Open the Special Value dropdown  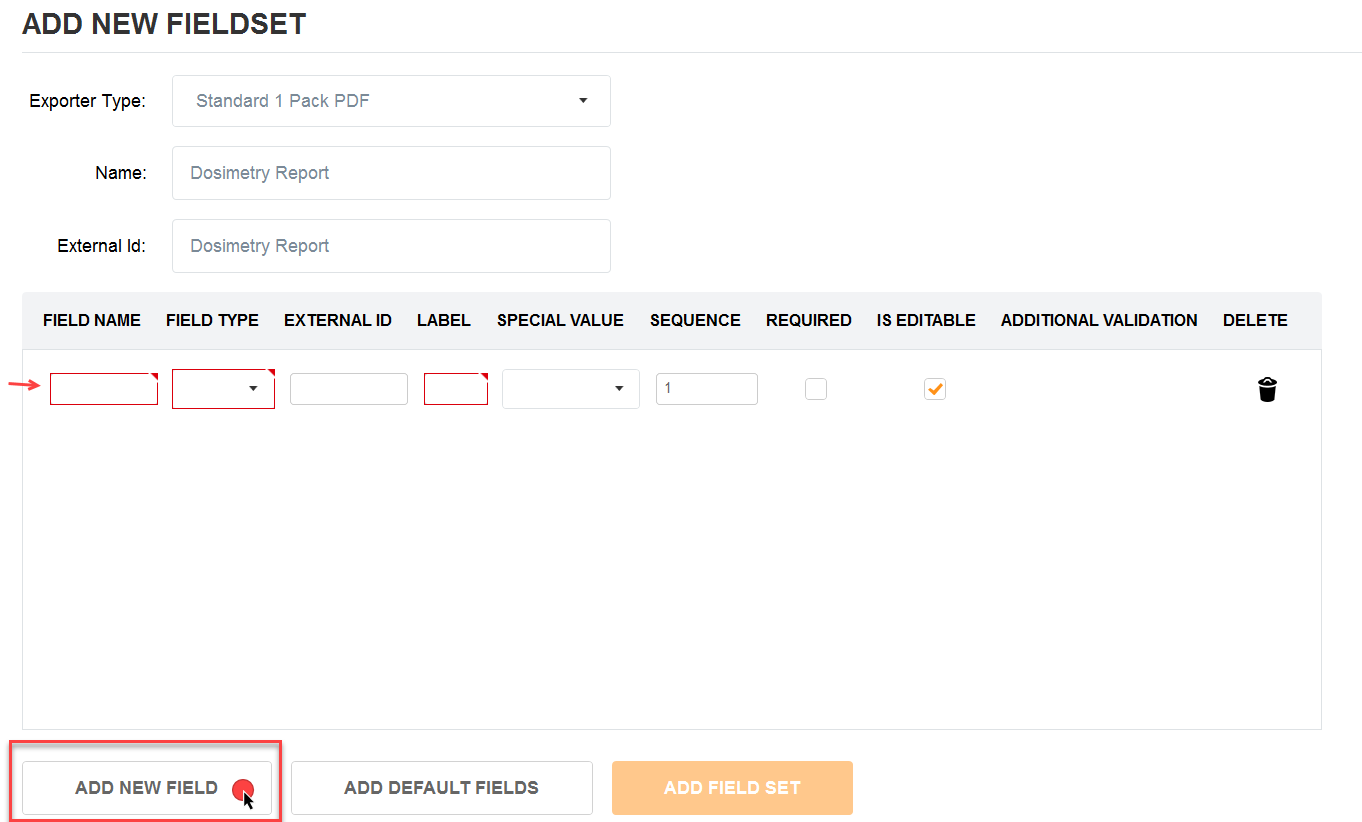[571, 389]
